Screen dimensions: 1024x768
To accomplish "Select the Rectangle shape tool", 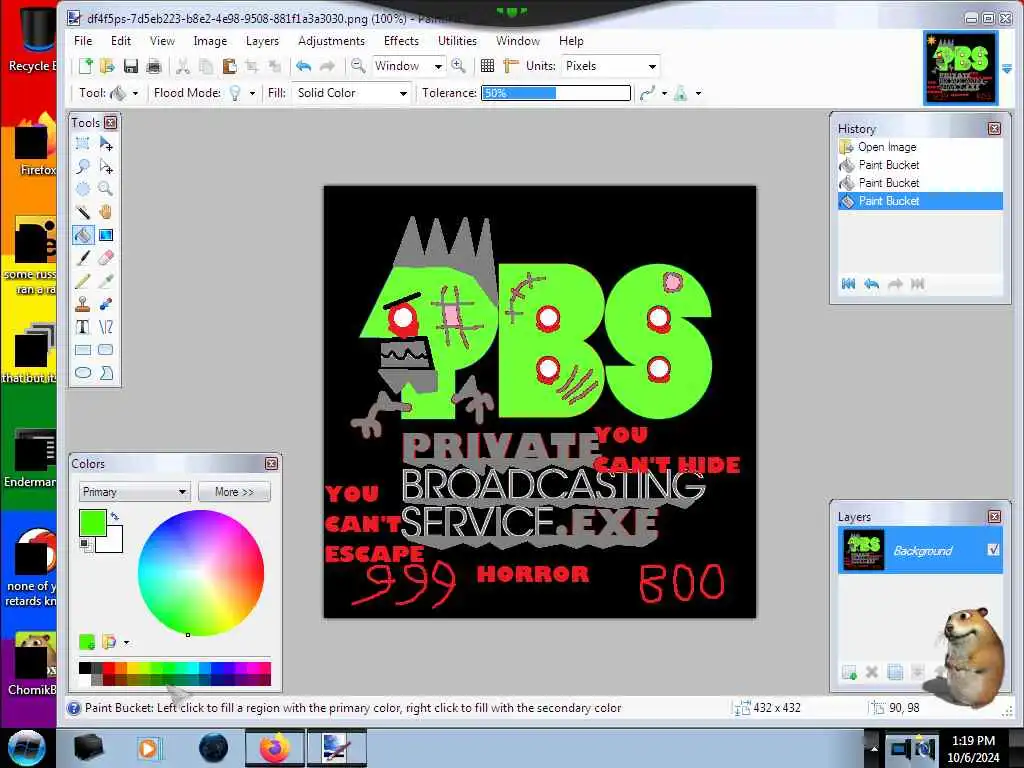I will tap(83, 350).
